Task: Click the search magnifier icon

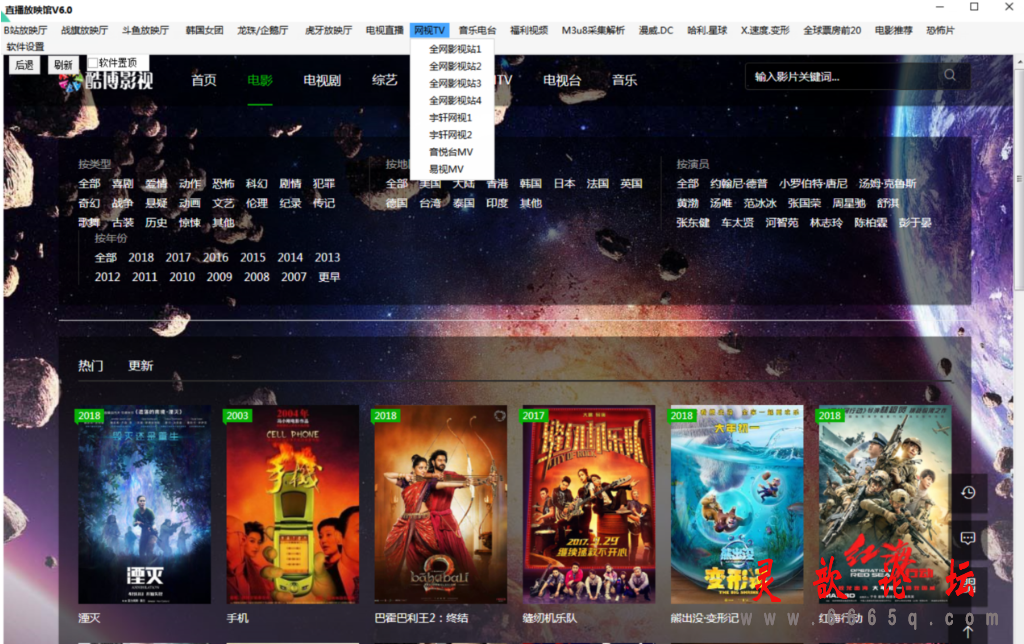Action: 950,75
